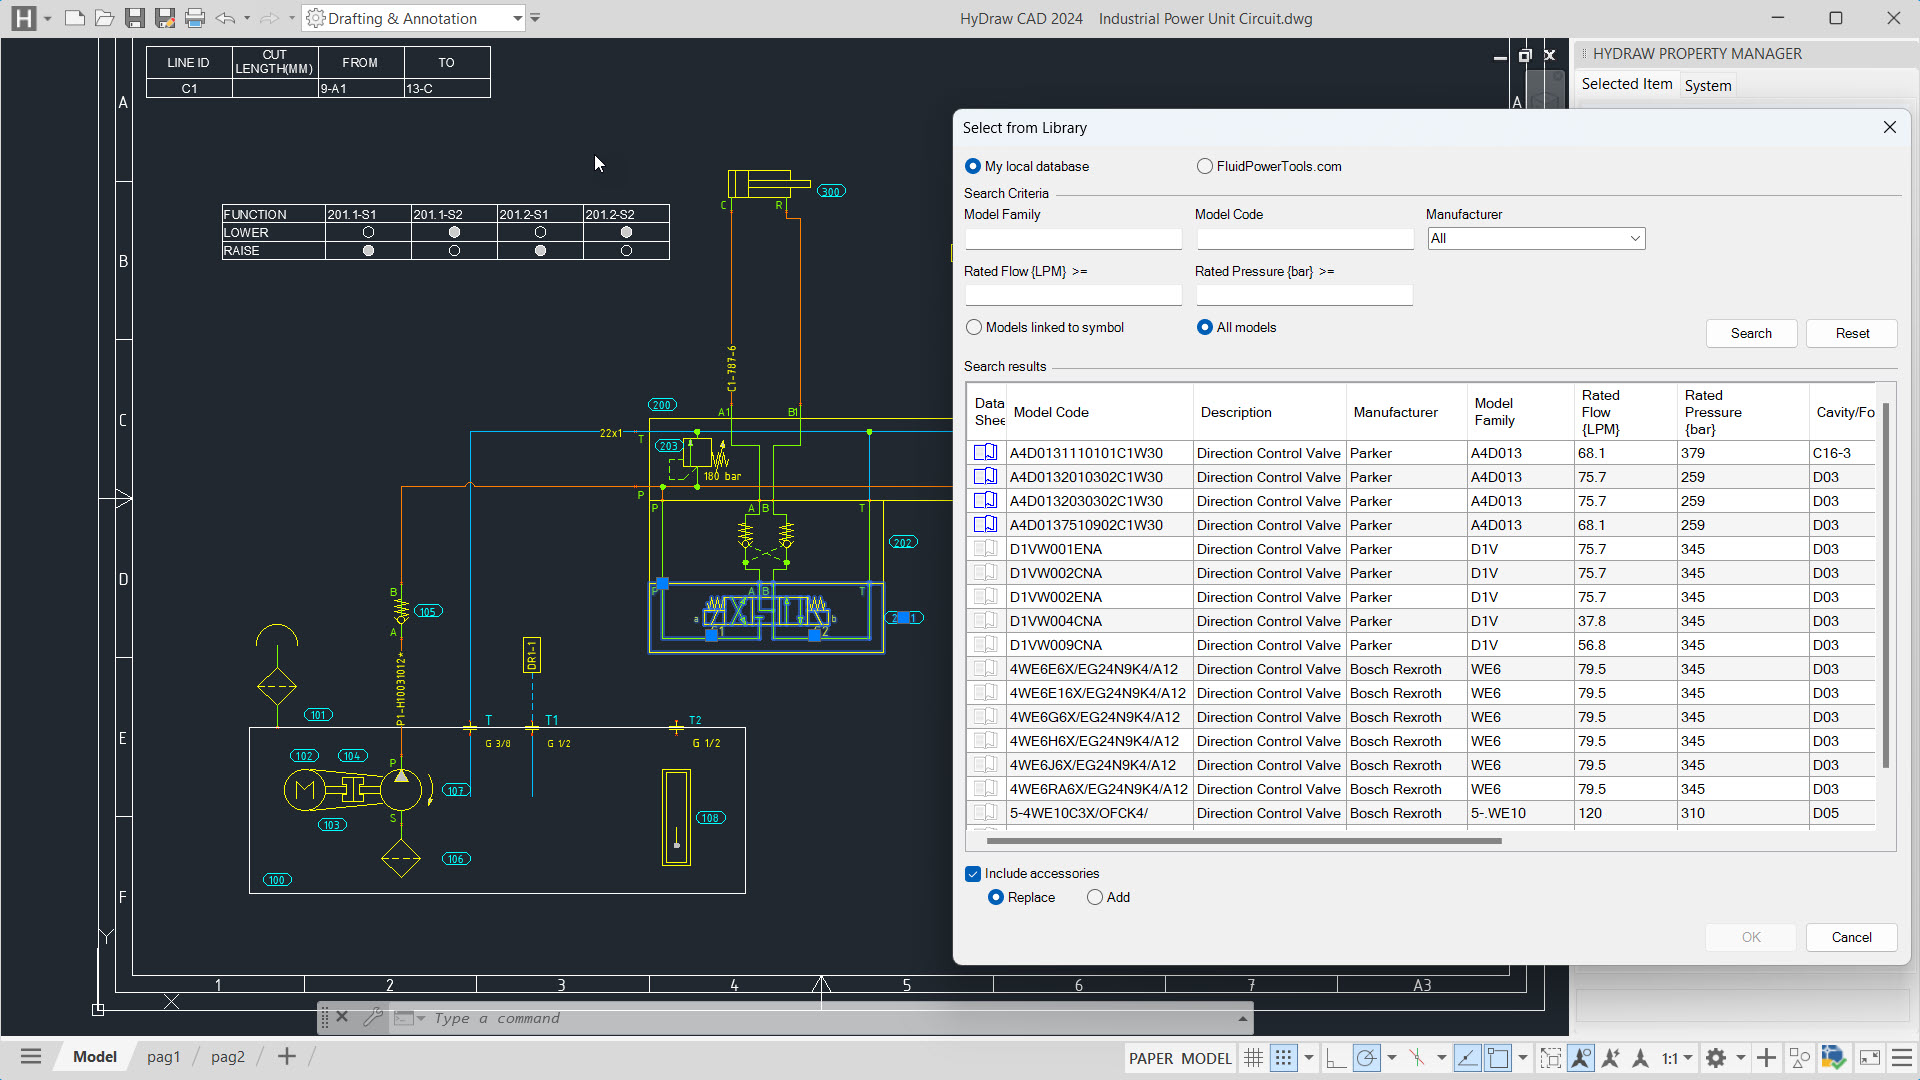Switch to MODEL space toggle
This screenshot has width=1920, height=1080.
tap(1206, 1058)
